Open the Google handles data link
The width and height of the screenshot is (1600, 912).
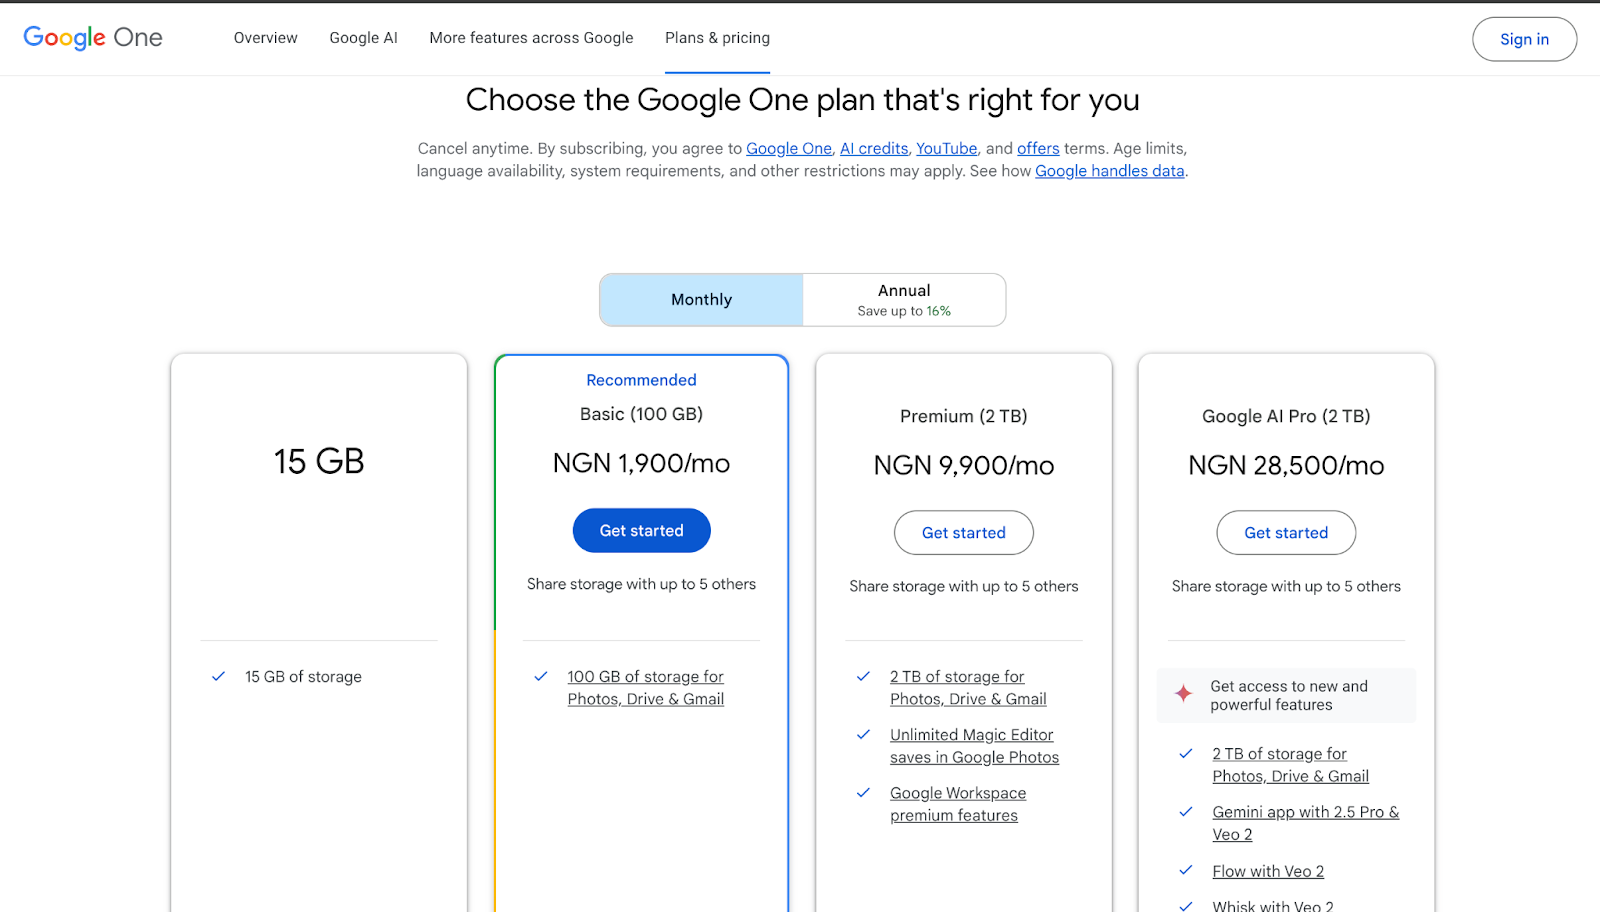click(1109, 170)
